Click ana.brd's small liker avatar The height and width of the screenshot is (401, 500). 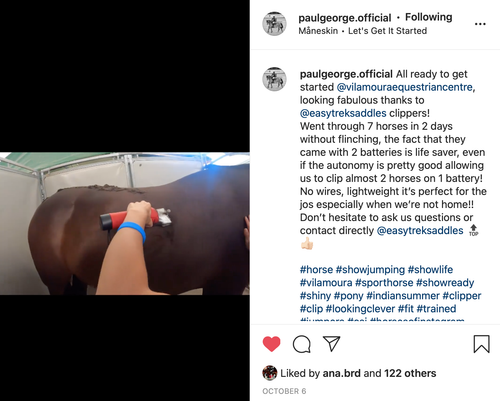point(270,373)
